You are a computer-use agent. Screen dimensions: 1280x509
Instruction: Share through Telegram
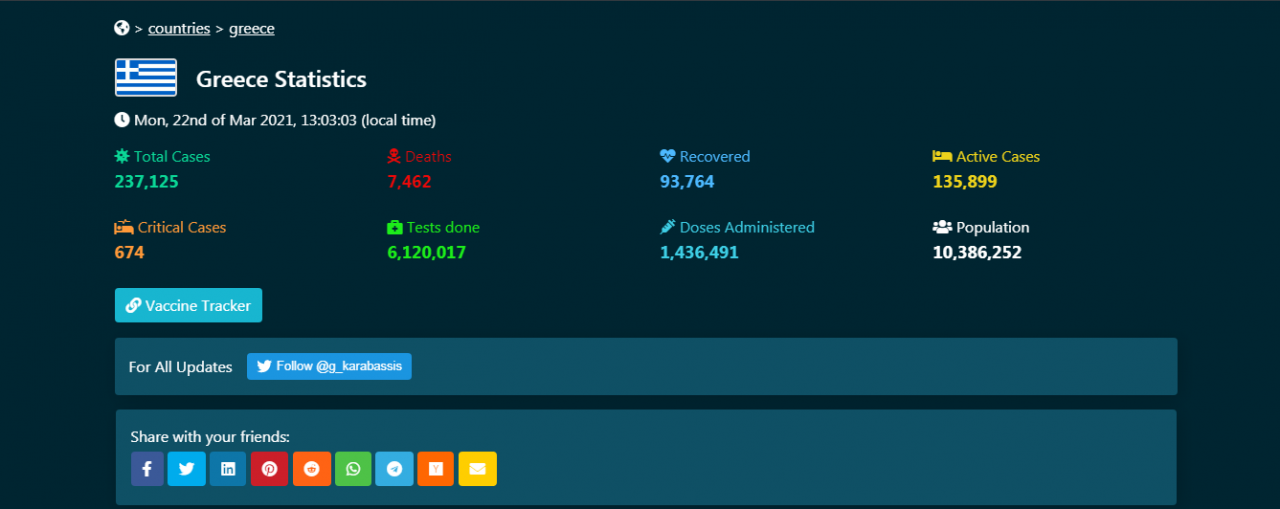click(394, 469)
